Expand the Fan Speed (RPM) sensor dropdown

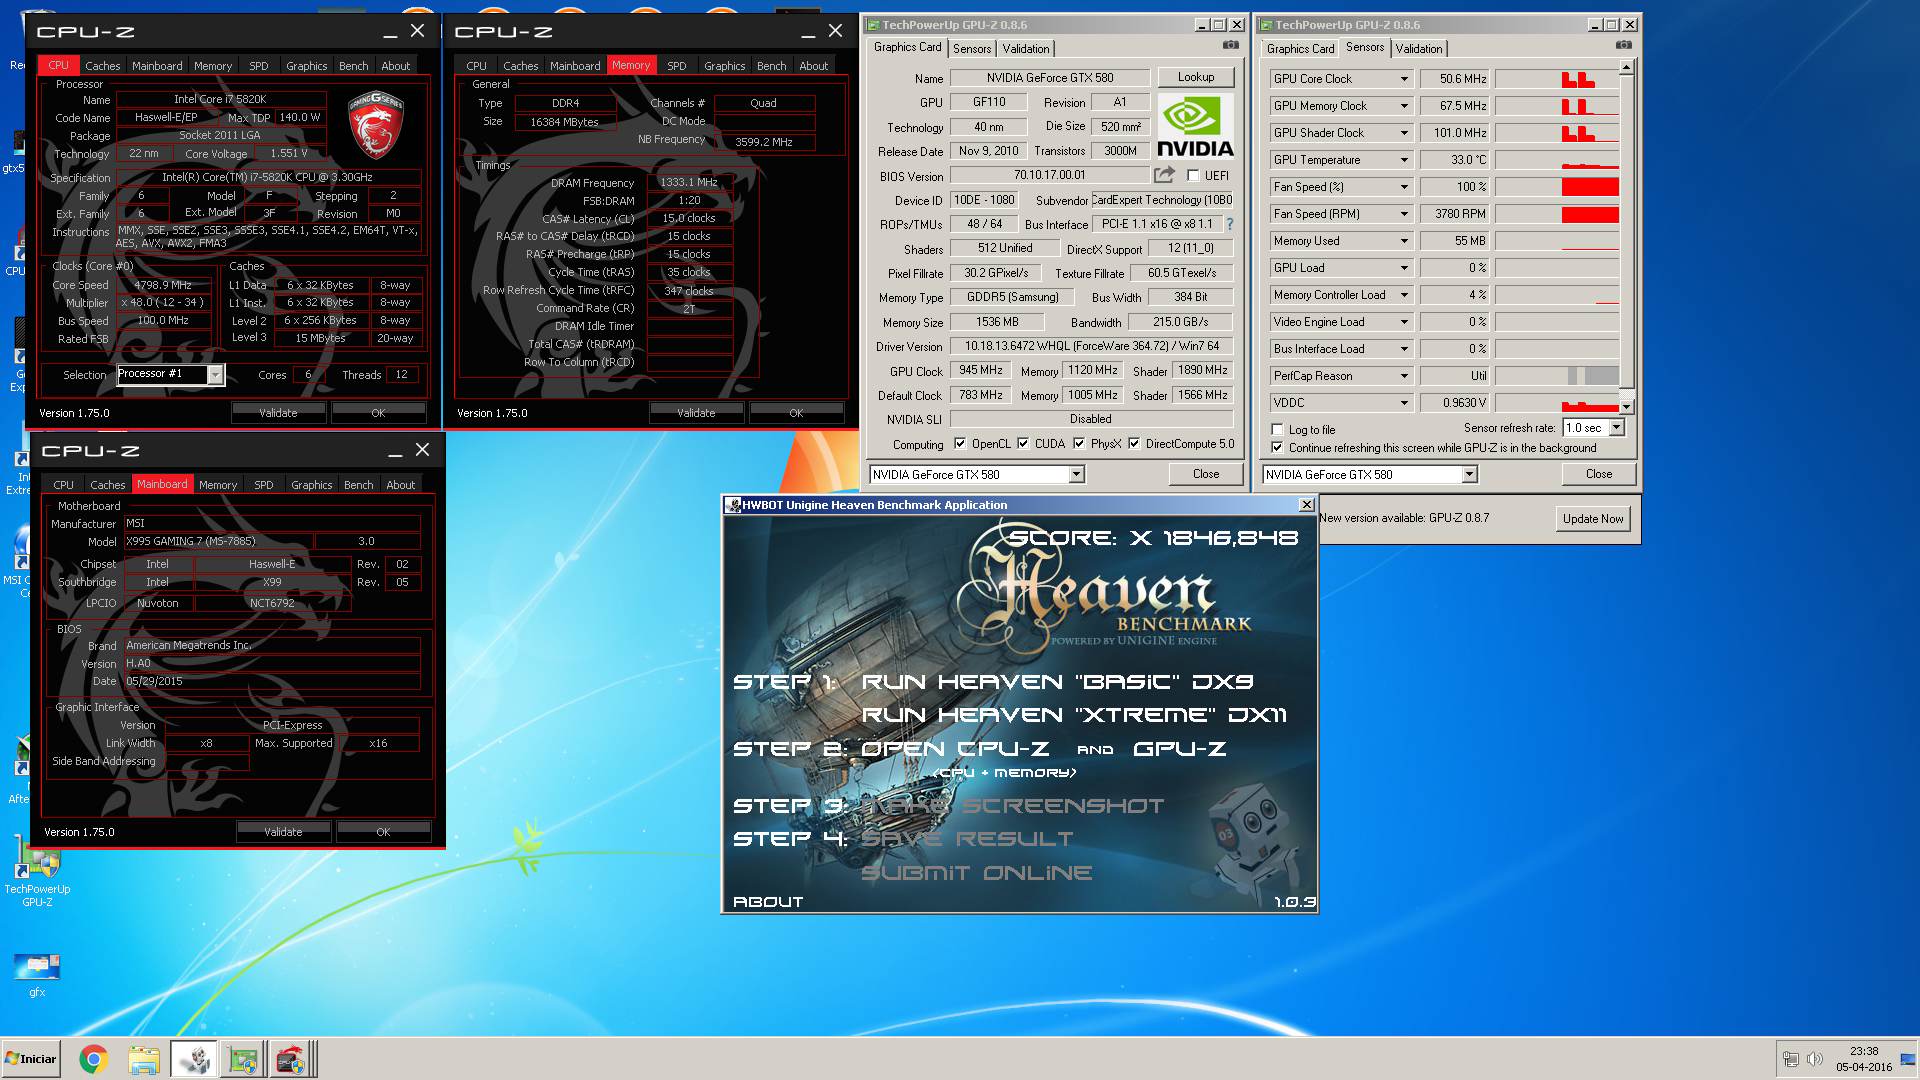(x=1404, y=214)
